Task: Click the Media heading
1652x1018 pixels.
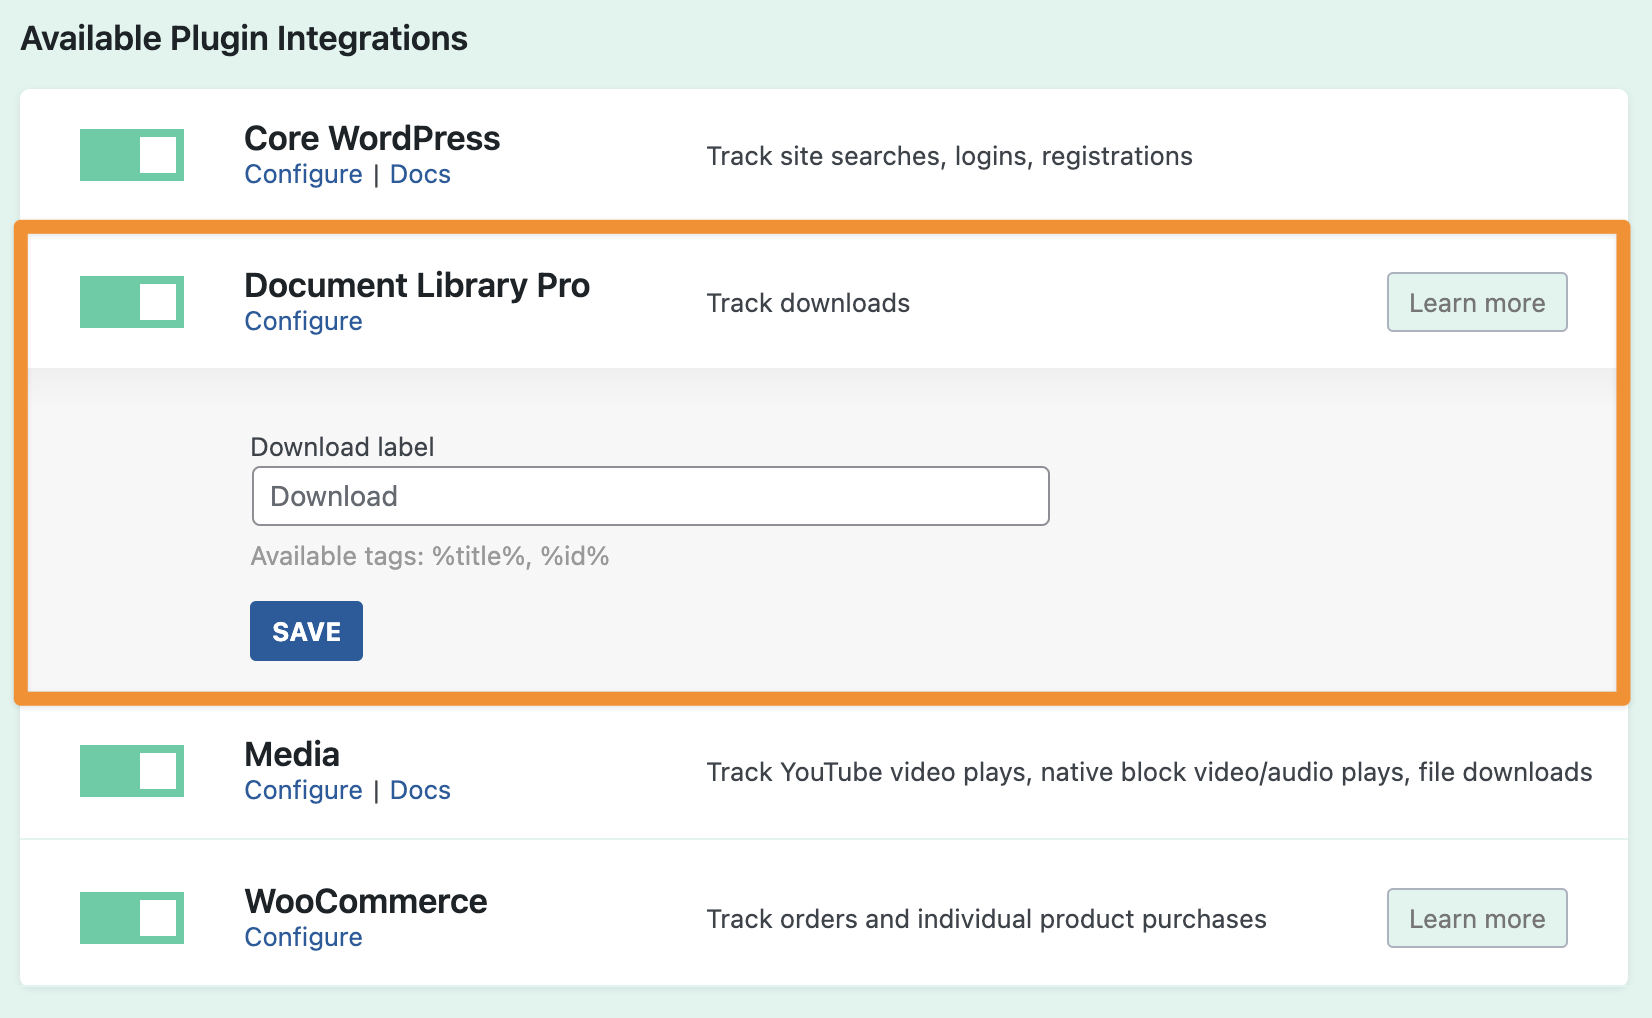Action: pyautogui.click(x=292, y=754)
